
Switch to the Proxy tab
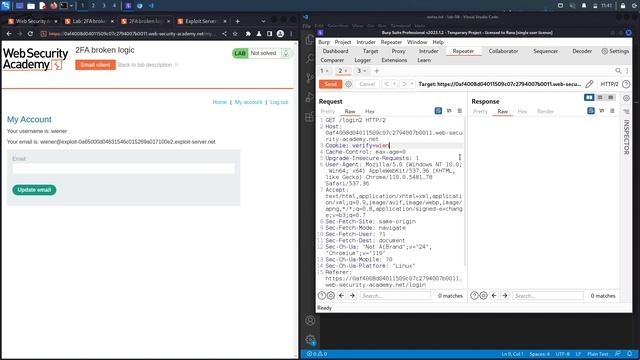click(x=398, y=51)
